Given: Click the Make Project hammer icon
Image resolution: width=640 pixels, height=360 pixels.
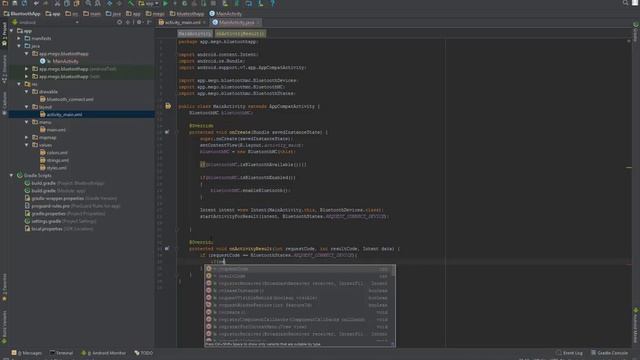Looking at the screenshot, I should pyautogui.click(x=131, y=3).
